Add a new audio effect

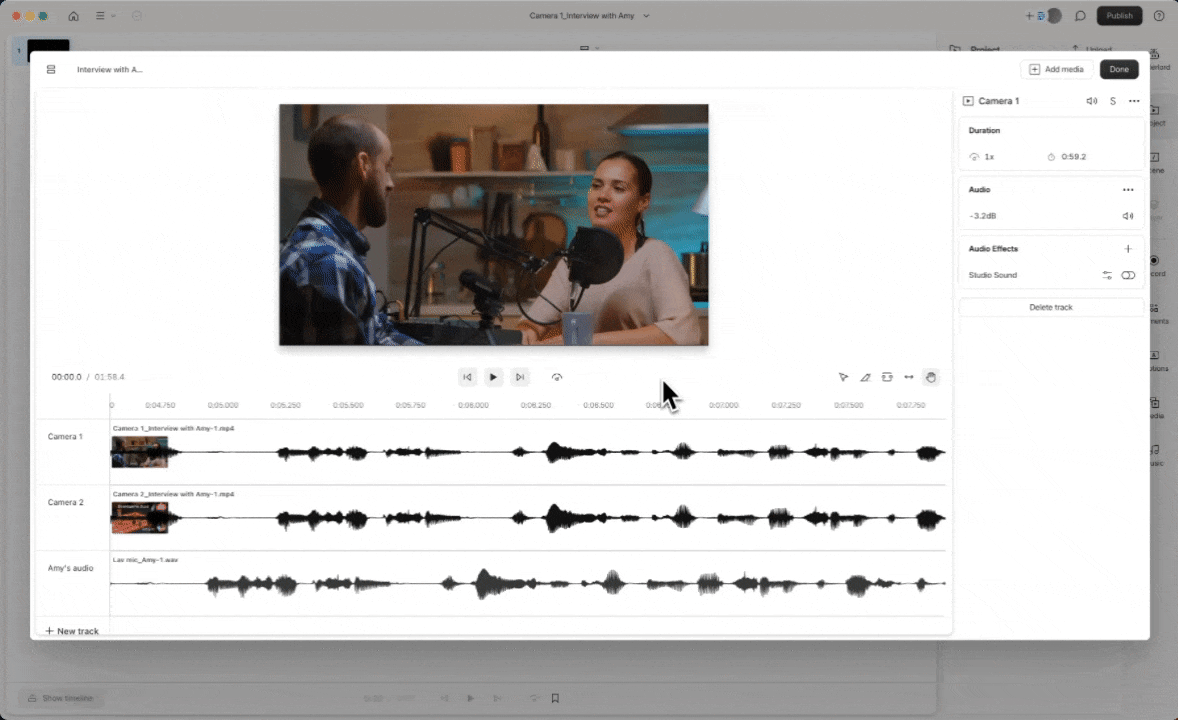1128,248
